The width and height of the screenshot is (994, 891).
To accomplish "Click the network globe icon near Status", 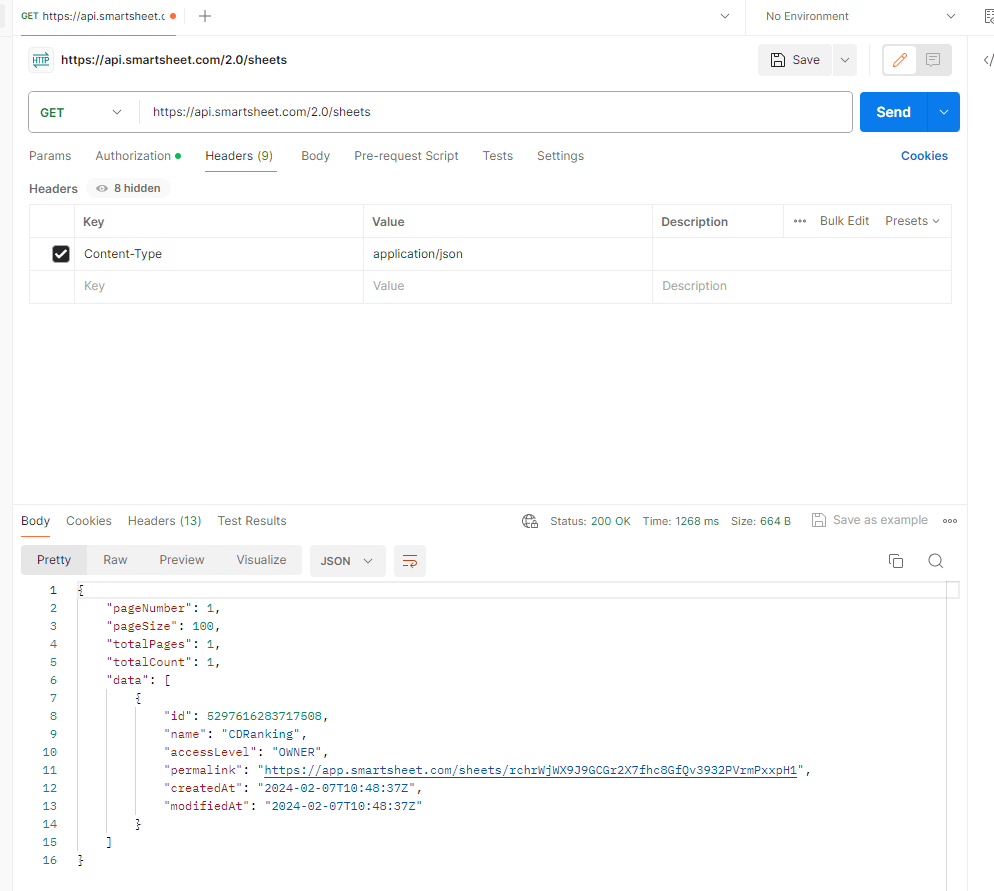I will pos(530,521).
